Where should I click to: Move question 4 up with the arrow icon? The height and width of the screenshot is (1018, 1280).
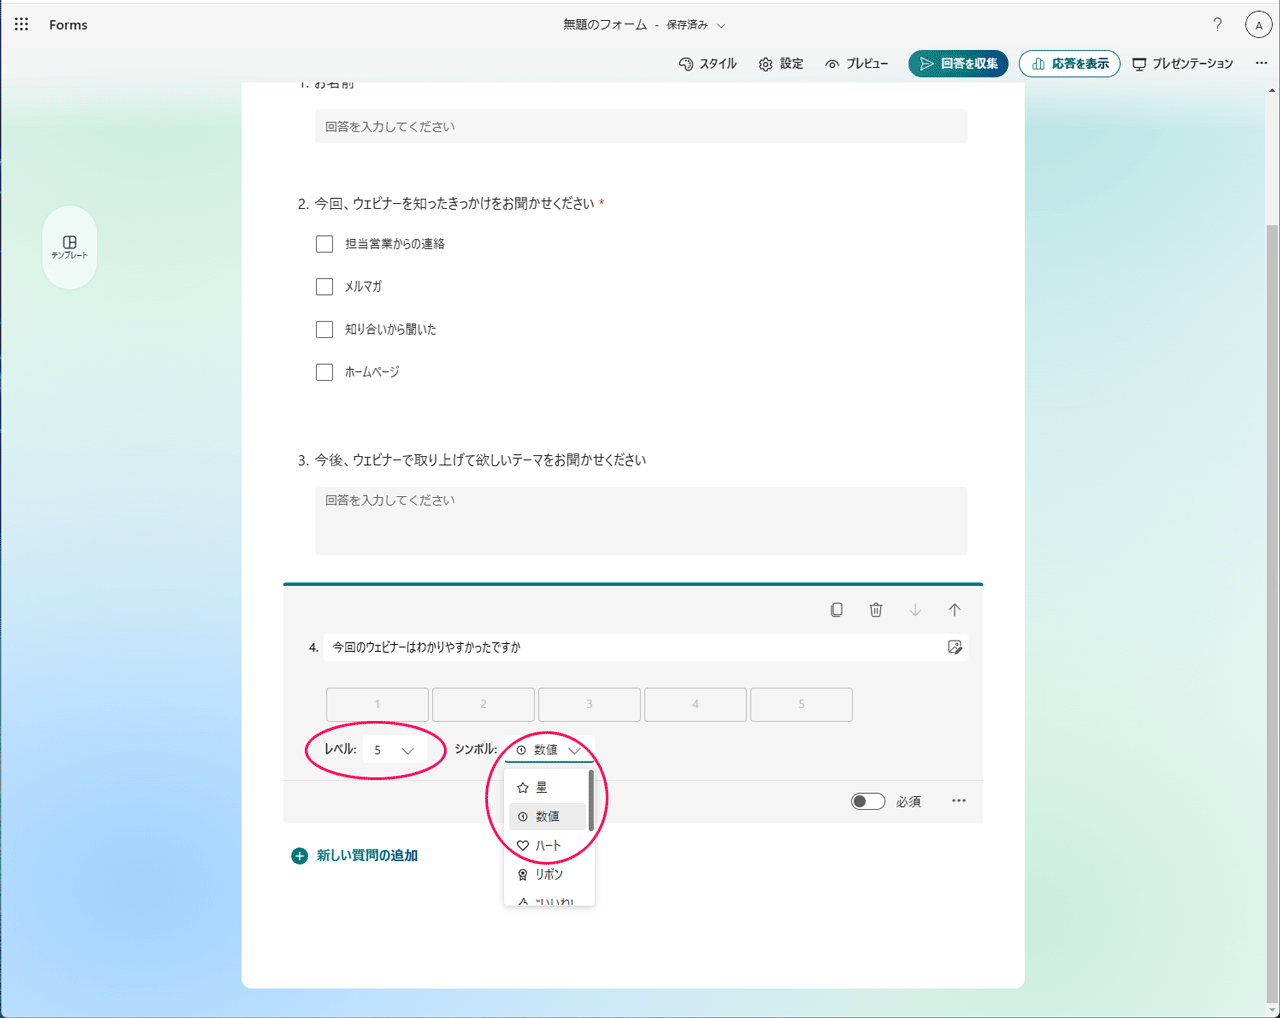[954, 609]
